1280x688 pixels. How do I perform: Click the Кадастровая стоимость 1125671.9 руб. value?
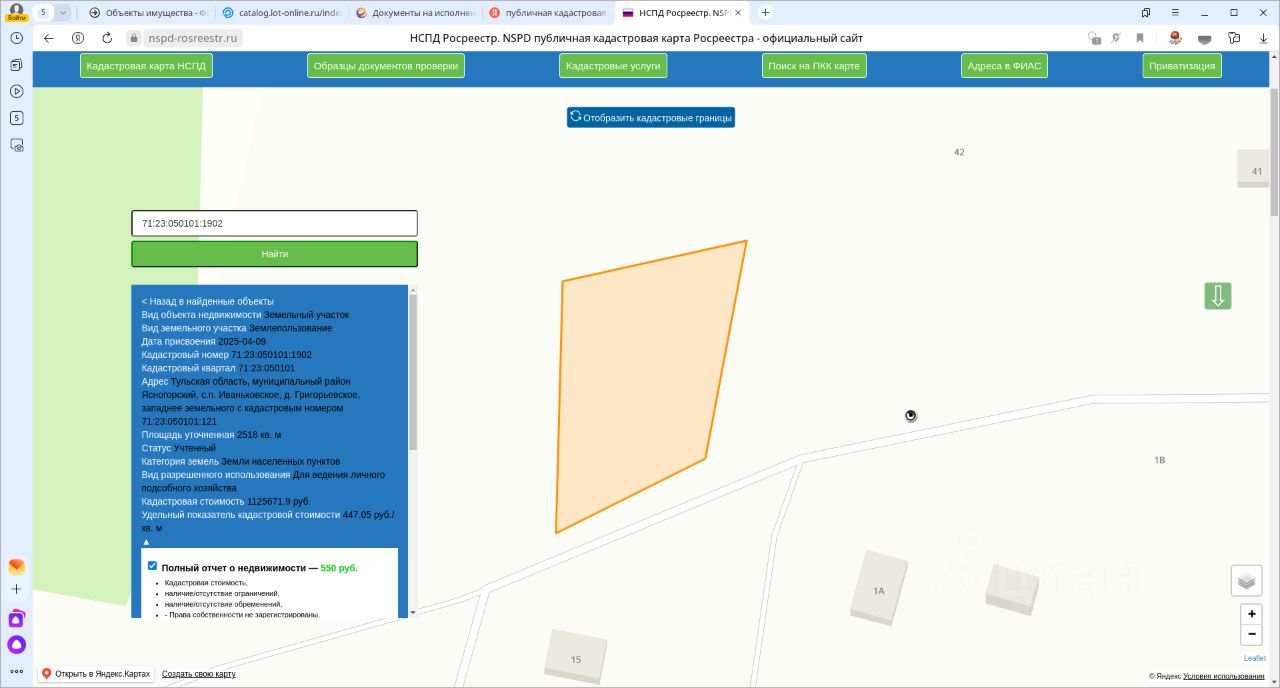(279, 501)
